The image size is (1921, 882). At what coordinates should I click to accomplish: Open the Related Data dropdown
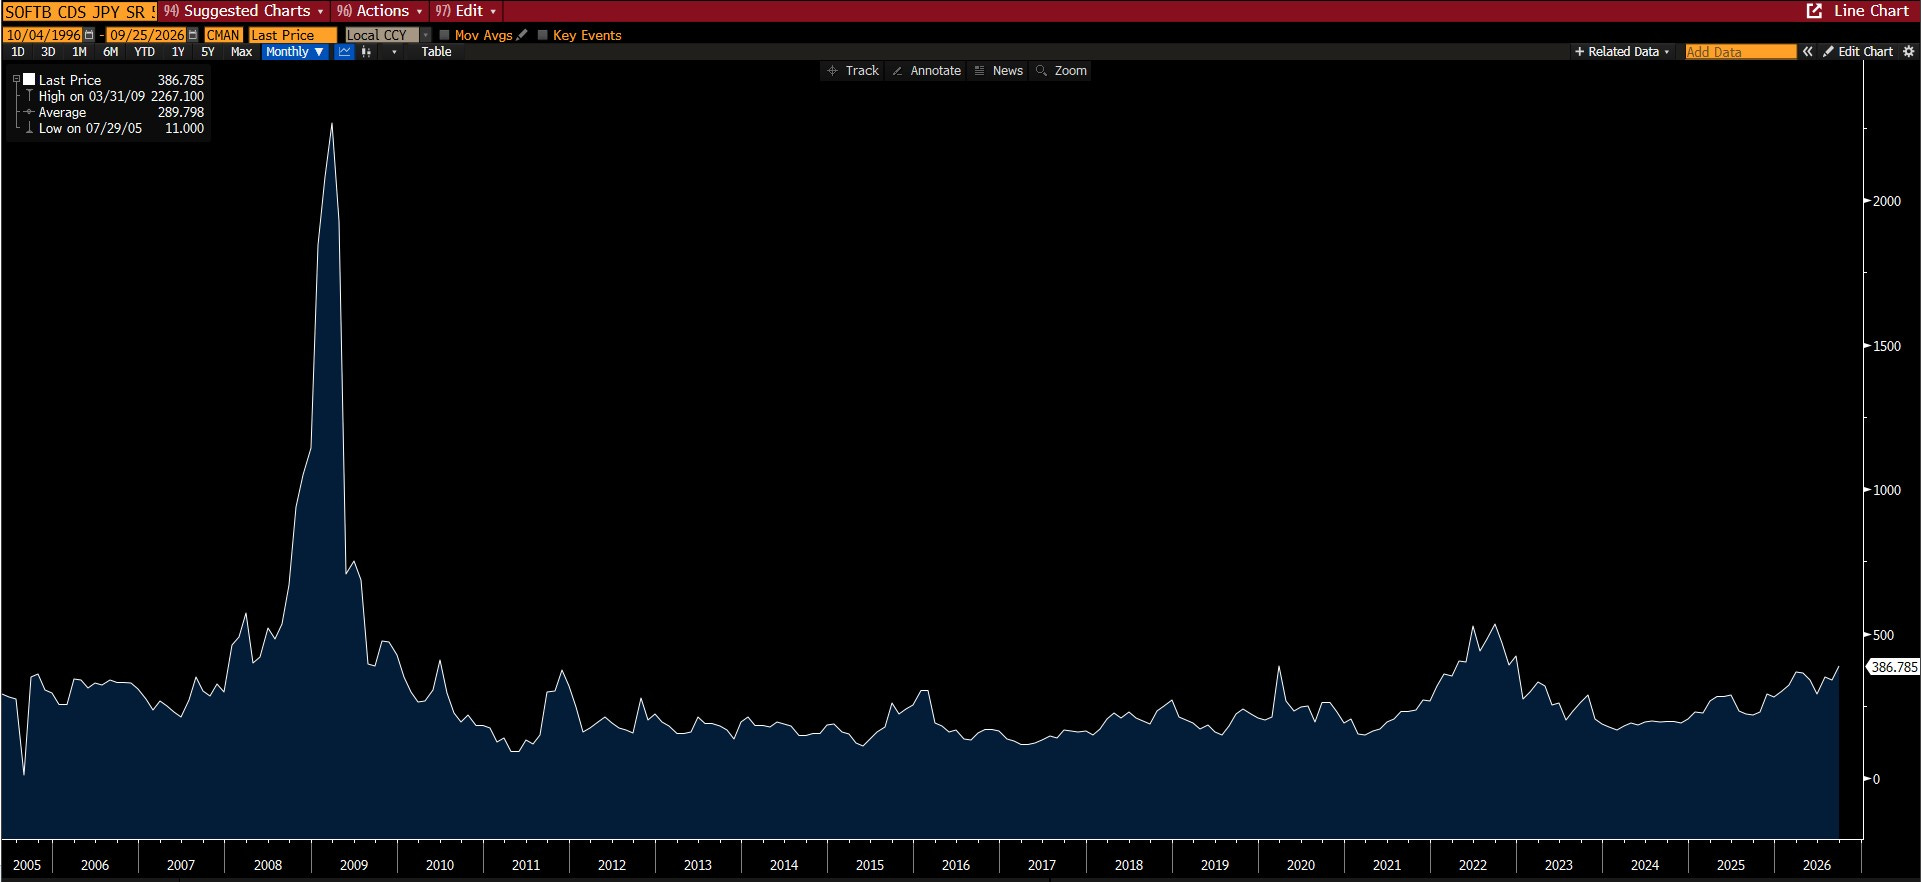(1622, 52)
